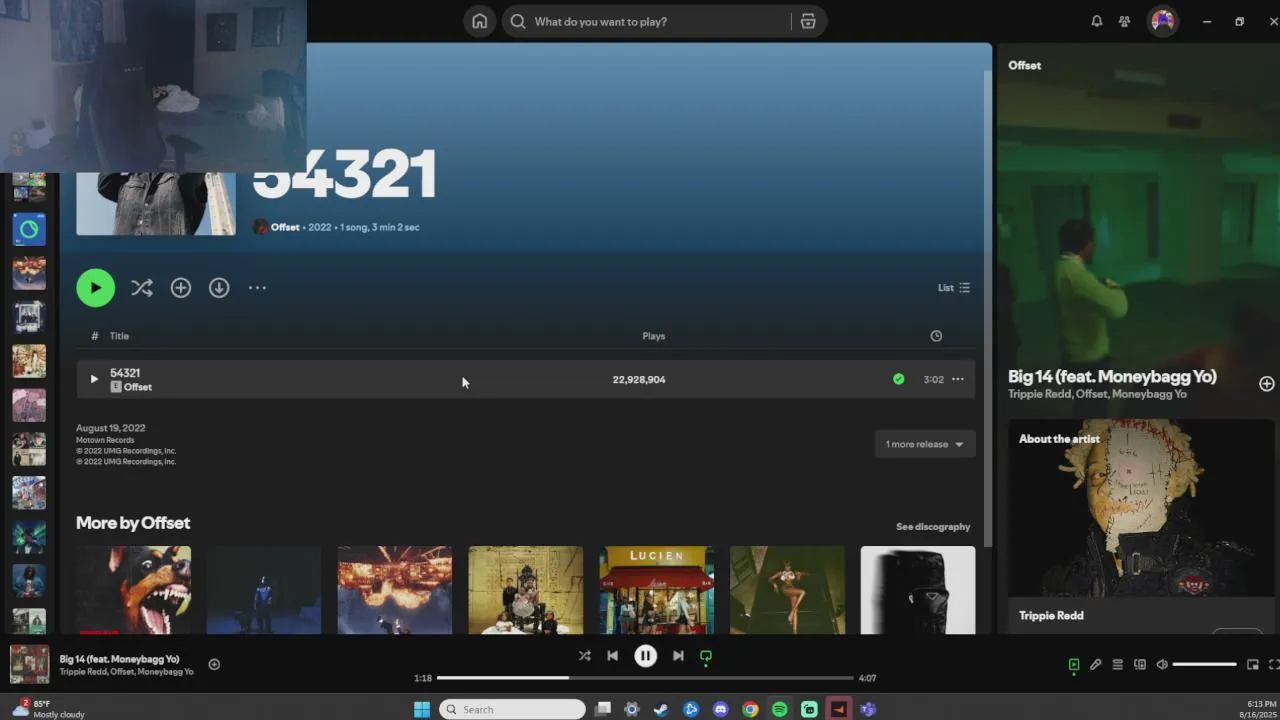This screenshot has height=720, width=1280.
Task: Download the 54321 album
Action: tap(219, 288)
